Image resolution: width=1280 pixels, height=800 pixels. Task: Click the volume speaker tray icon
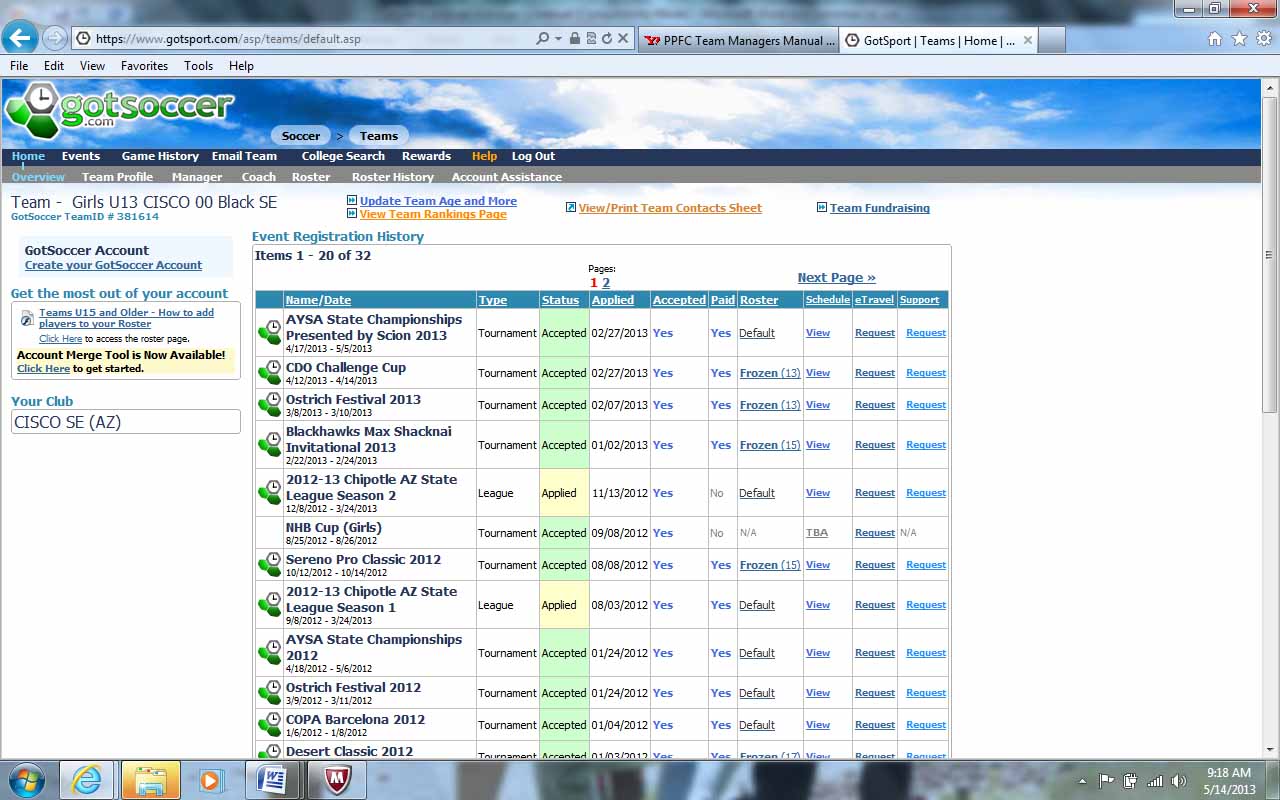[x=1179, y=781]
